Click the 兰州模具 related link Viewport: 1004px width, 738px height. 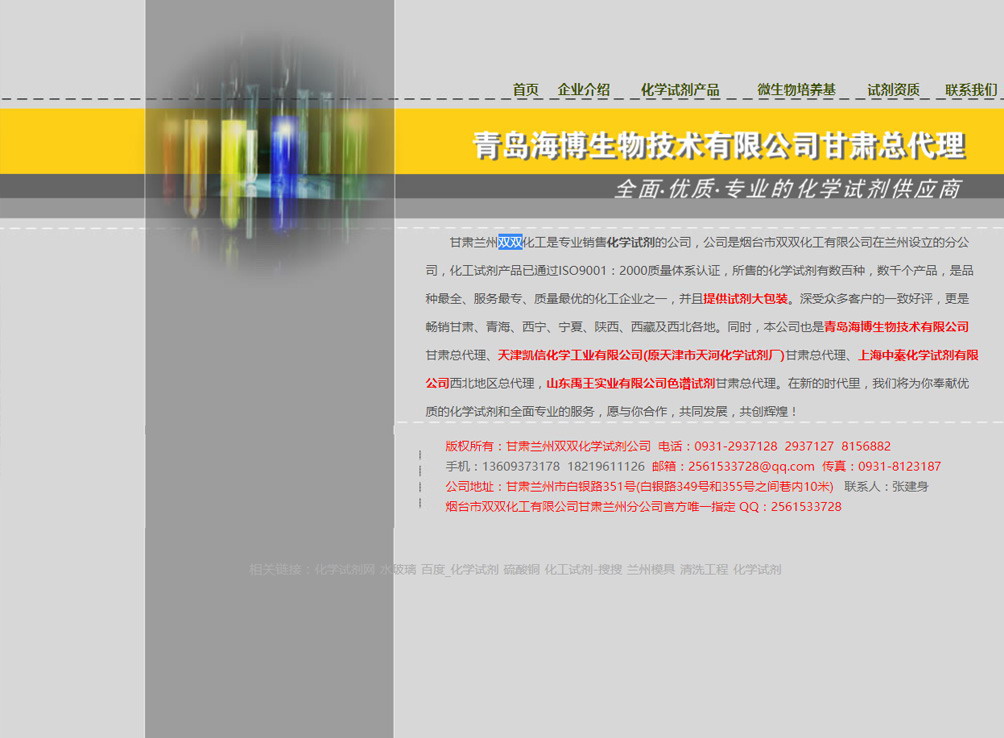point(651,569)
